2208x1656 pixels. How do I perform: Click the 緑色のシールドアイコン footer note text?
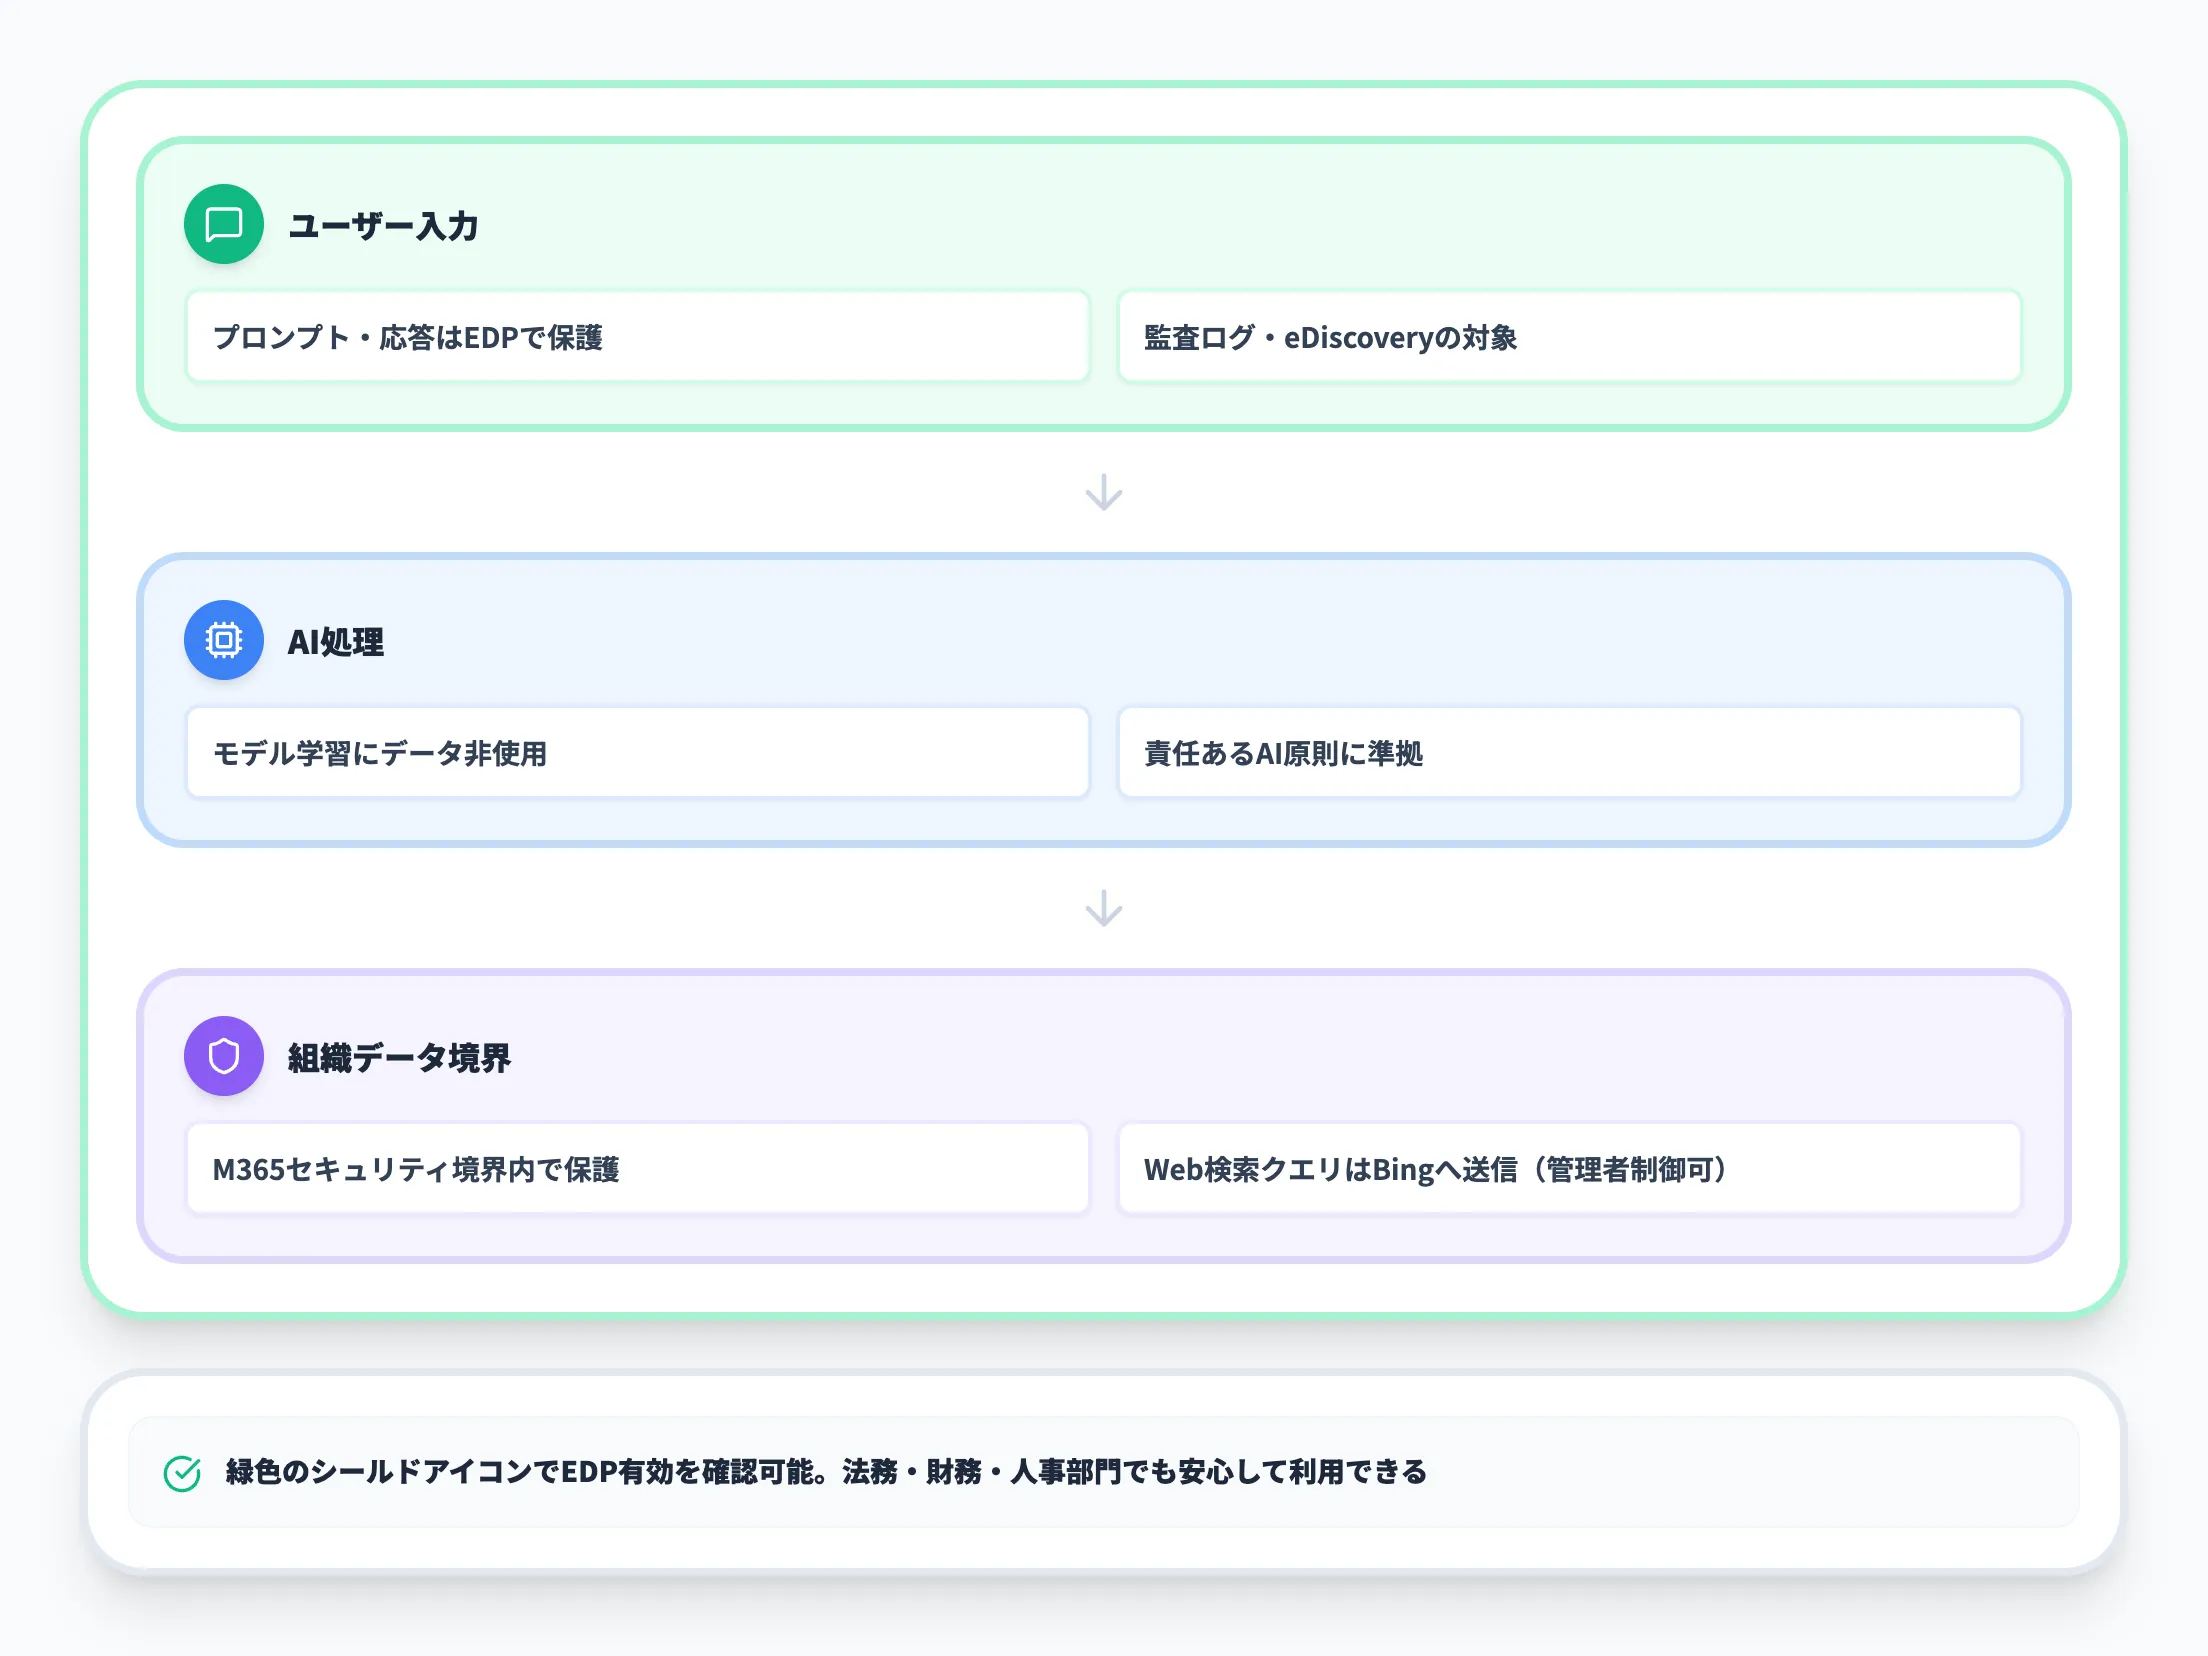click(826, 1472)
